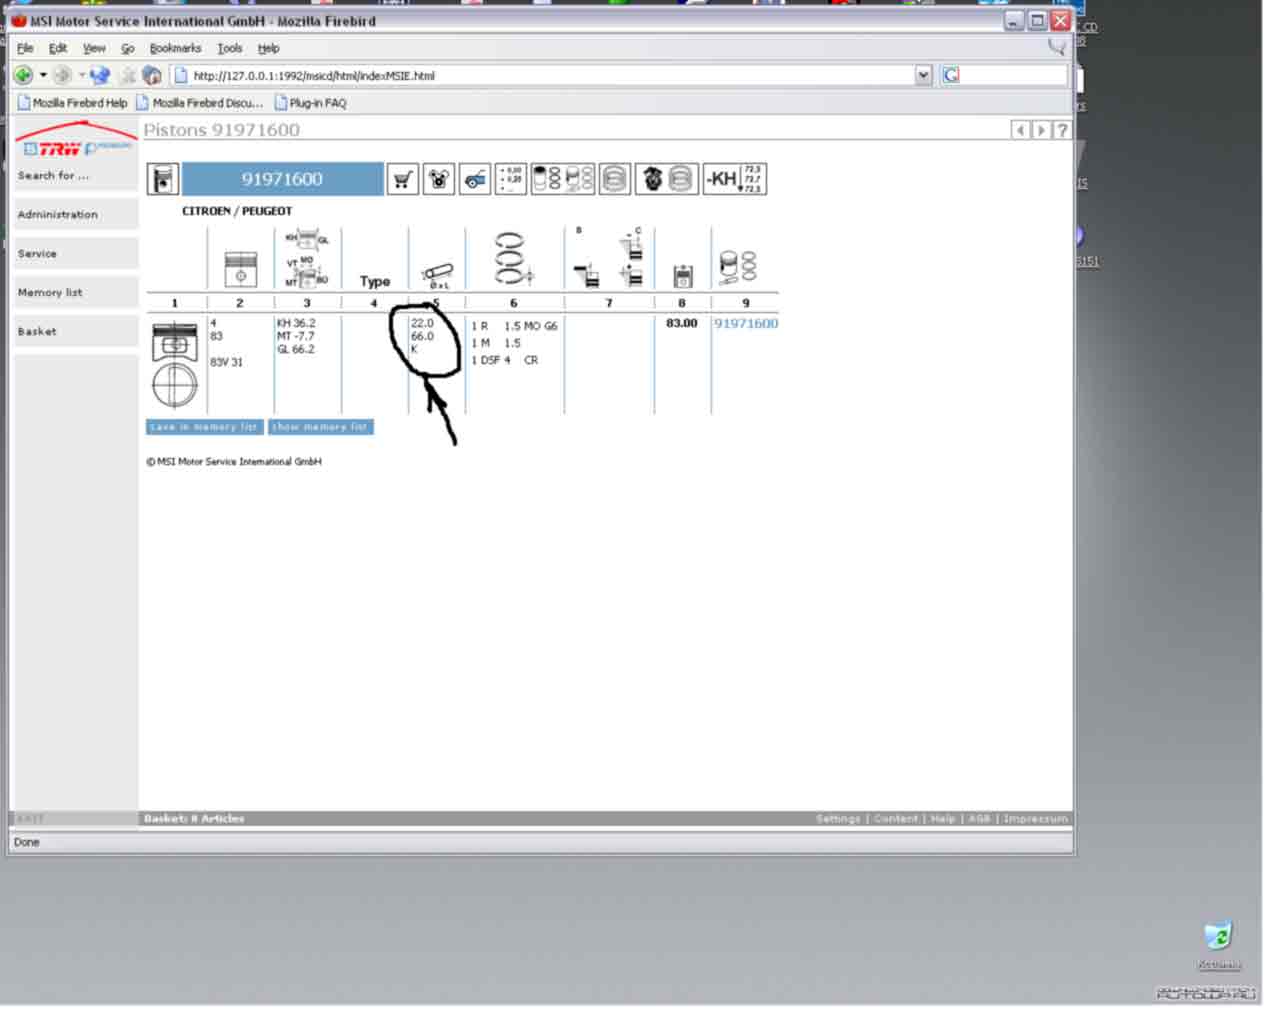Click column 3 KH GL dimensions header icon

pos(307,259)
